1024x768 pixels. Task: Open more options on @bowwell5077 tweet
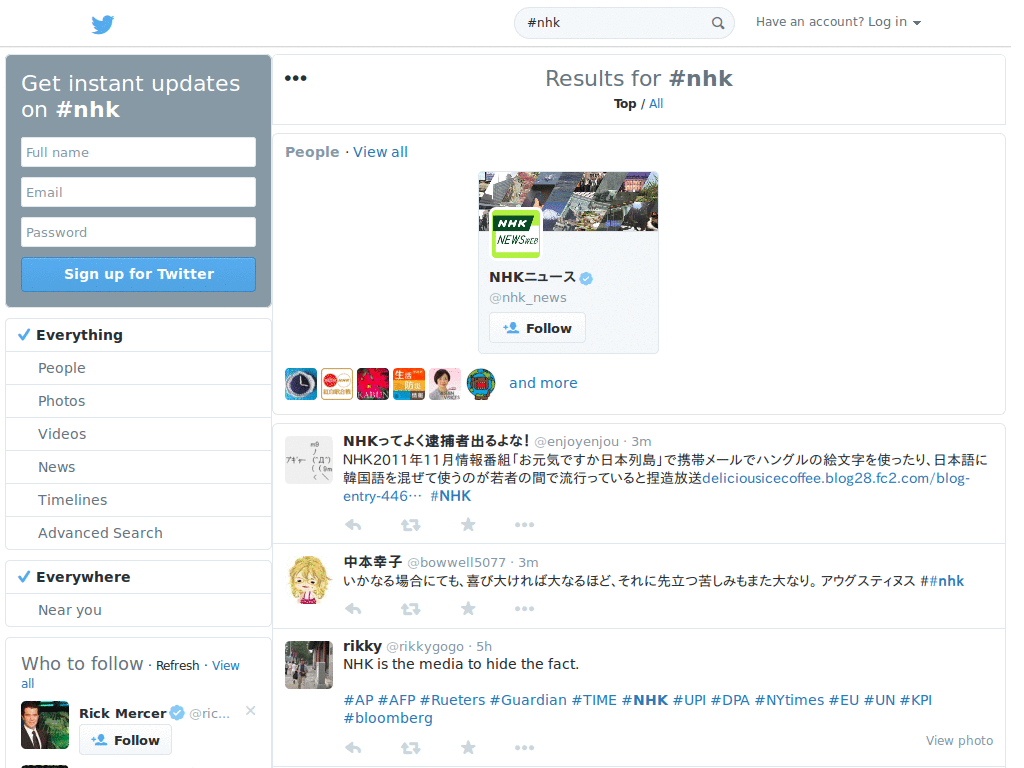click(524, 609)
